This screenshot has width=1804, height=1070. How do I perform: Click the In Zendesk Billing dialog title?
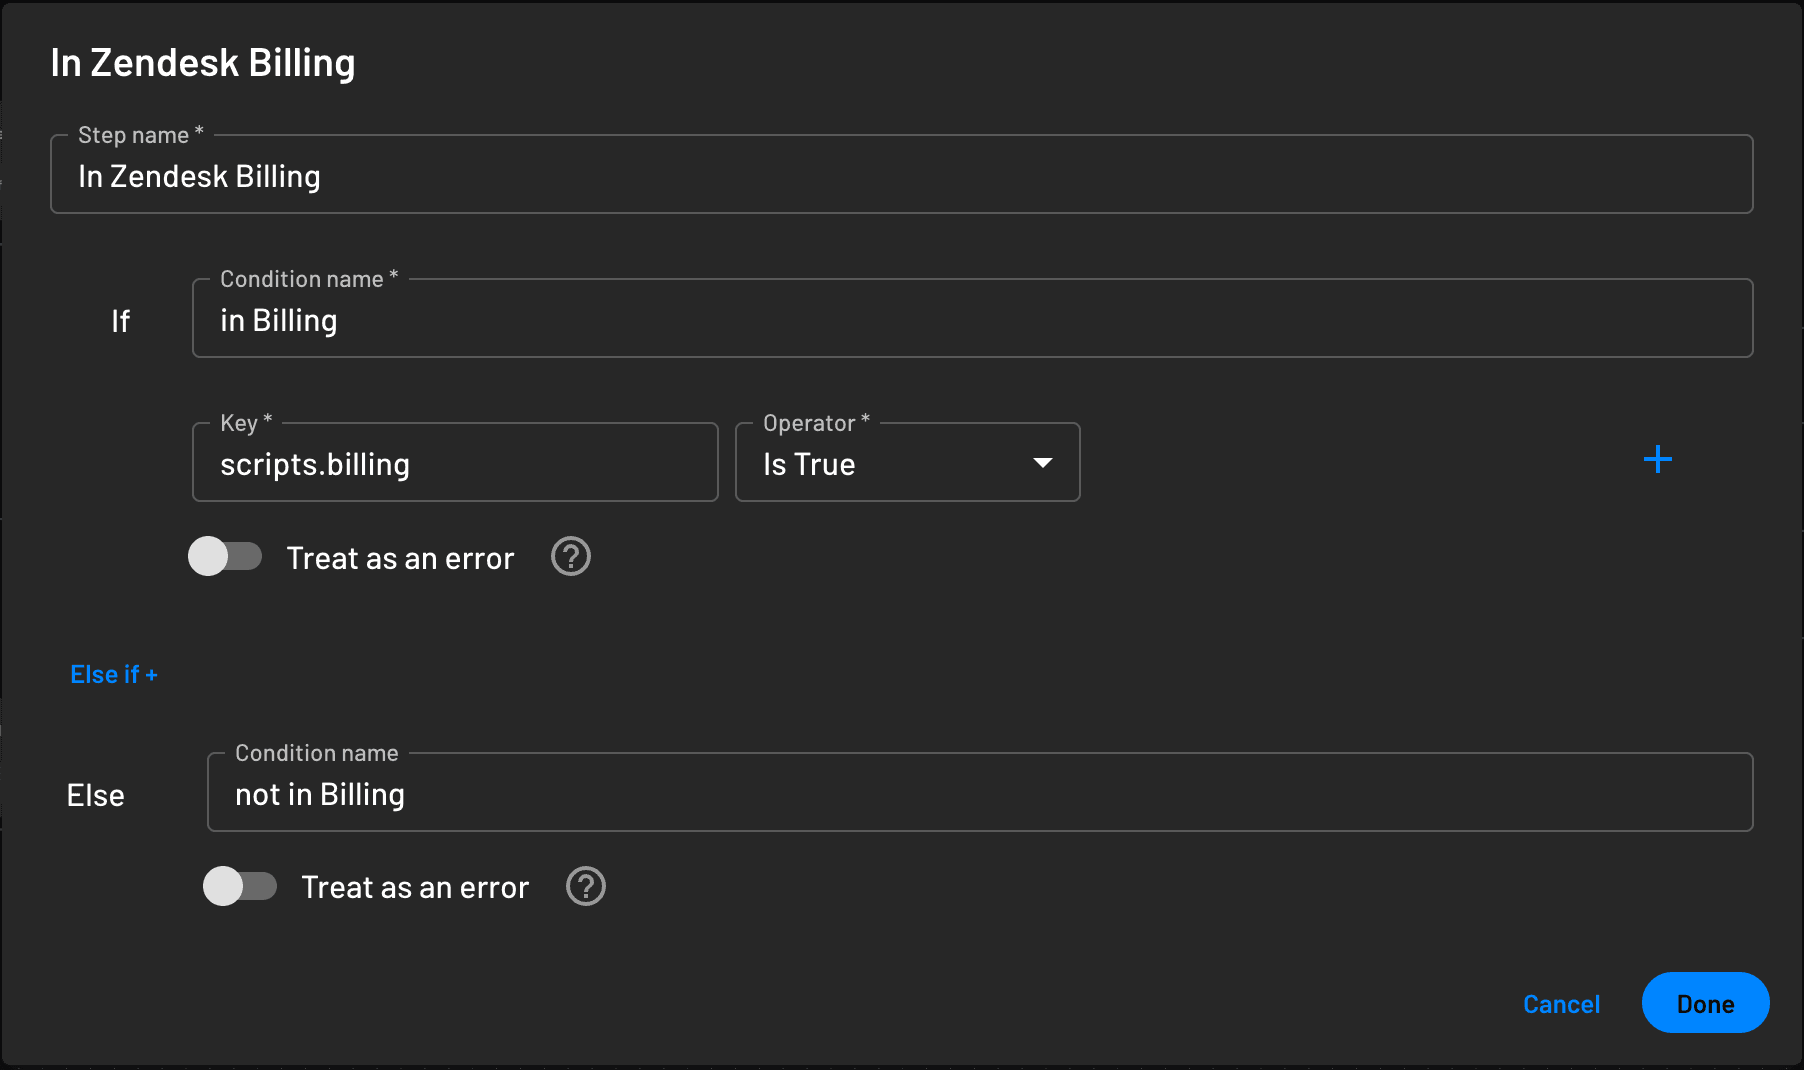tap(203, 62)
